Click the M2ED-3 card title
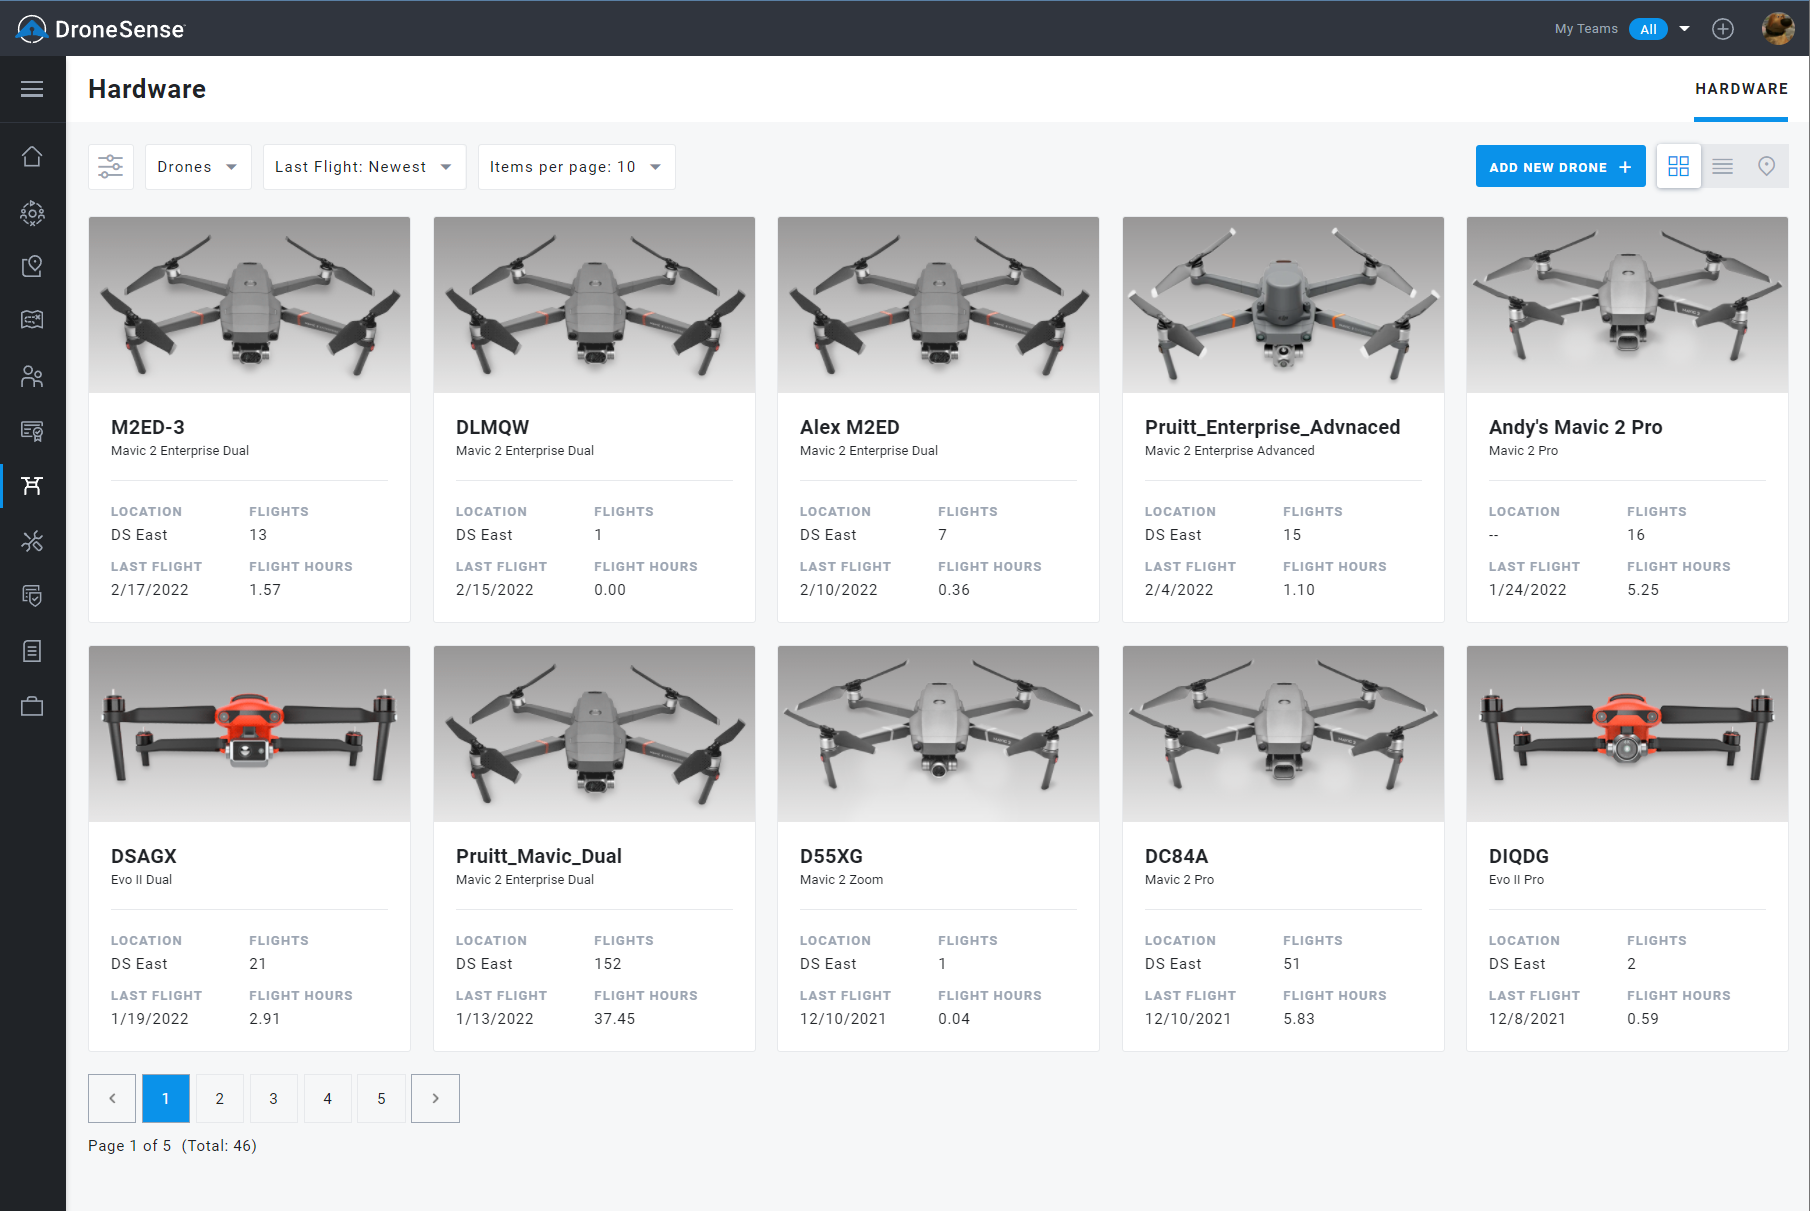 pyautogui.click(x=148, y=427)
